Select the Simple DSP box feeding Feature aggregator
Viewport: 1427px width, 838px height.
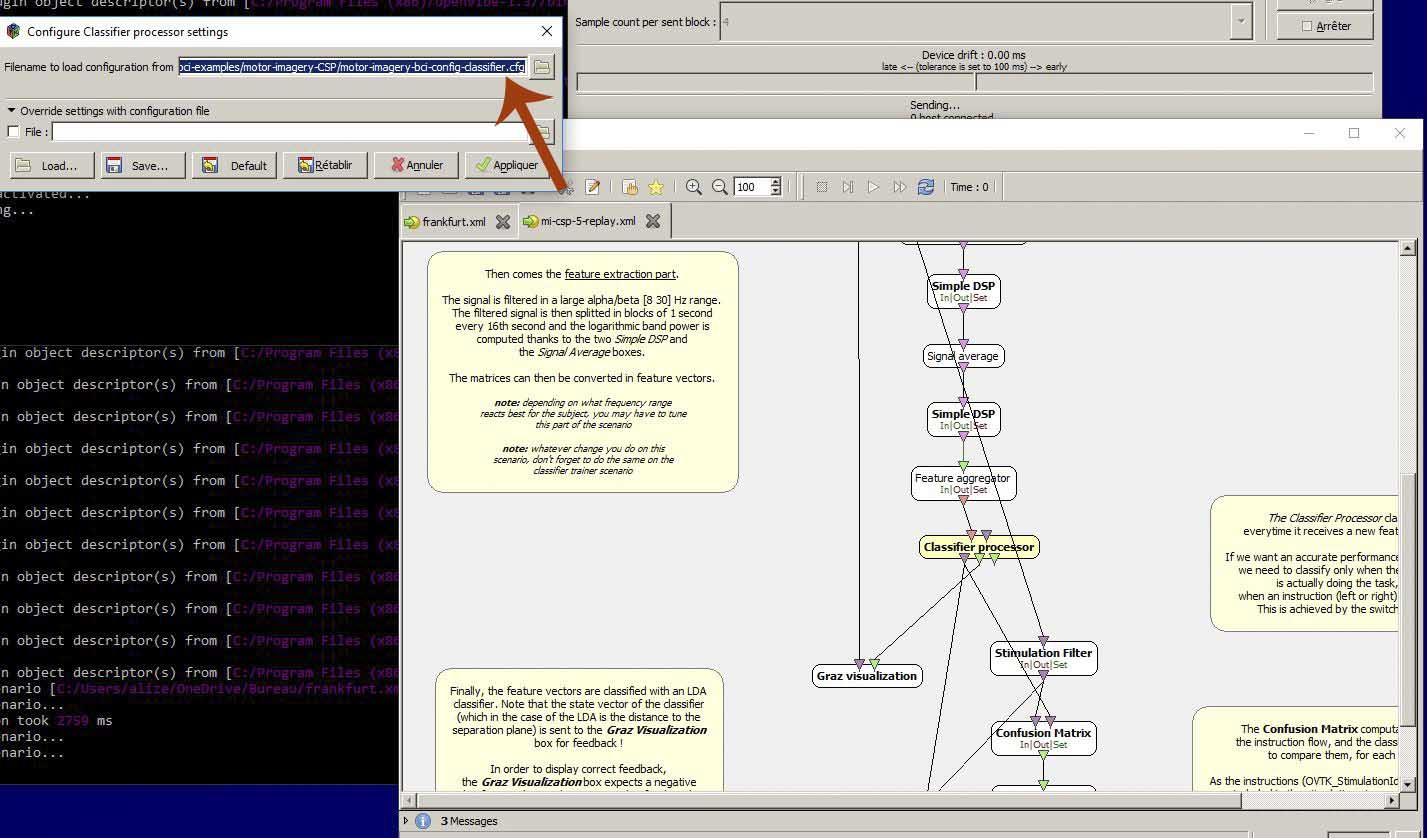963,419
